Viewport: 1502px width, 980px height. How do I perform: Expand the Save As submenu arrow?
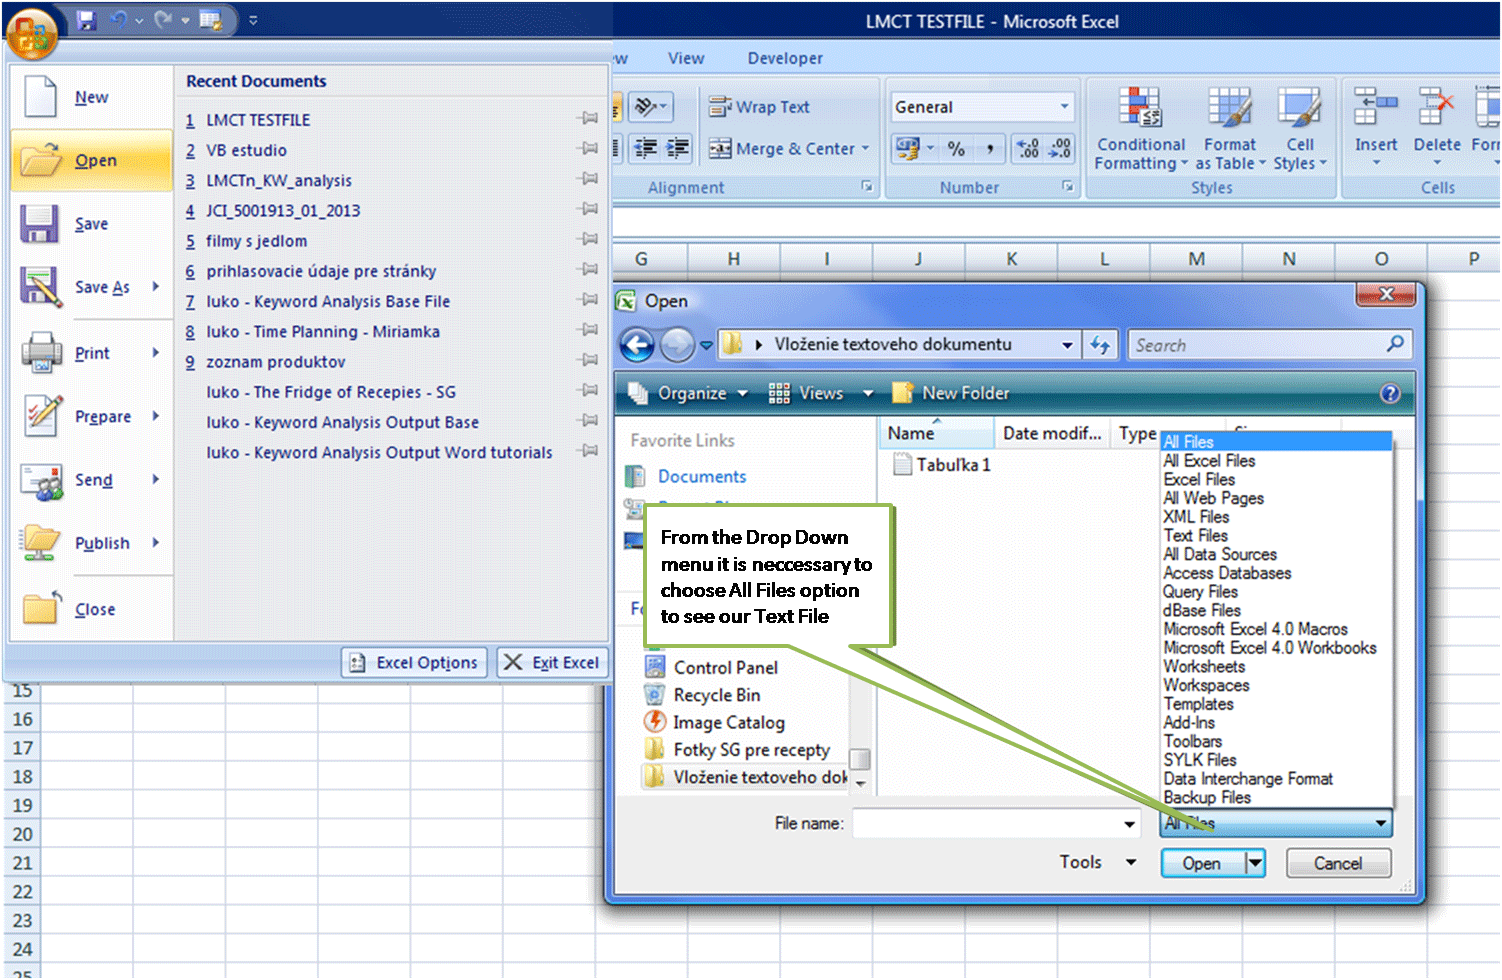tap(156, 287)
